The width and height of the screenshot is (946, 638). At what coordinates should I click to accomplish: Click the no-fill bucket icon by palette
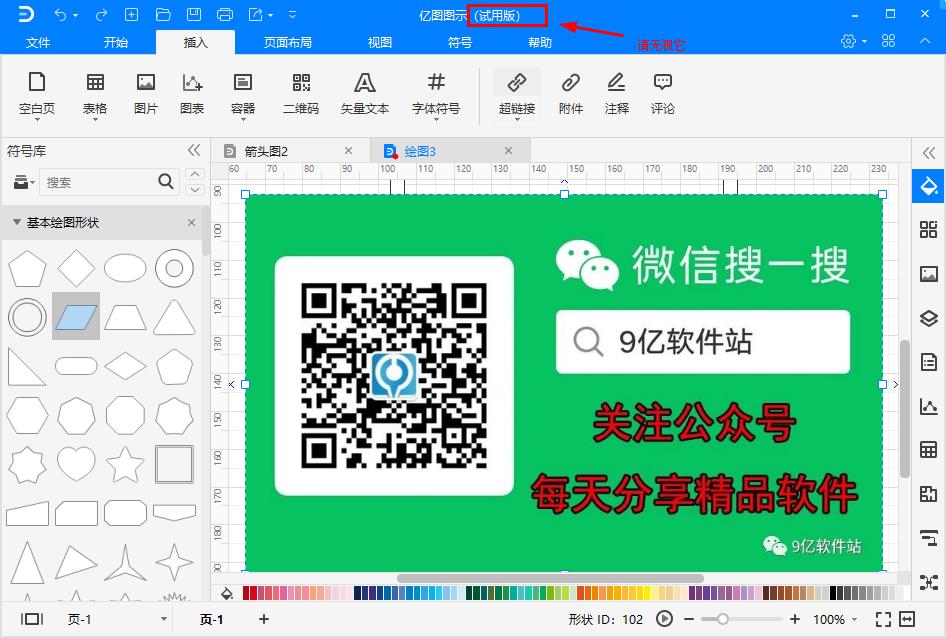click(227, 593)
